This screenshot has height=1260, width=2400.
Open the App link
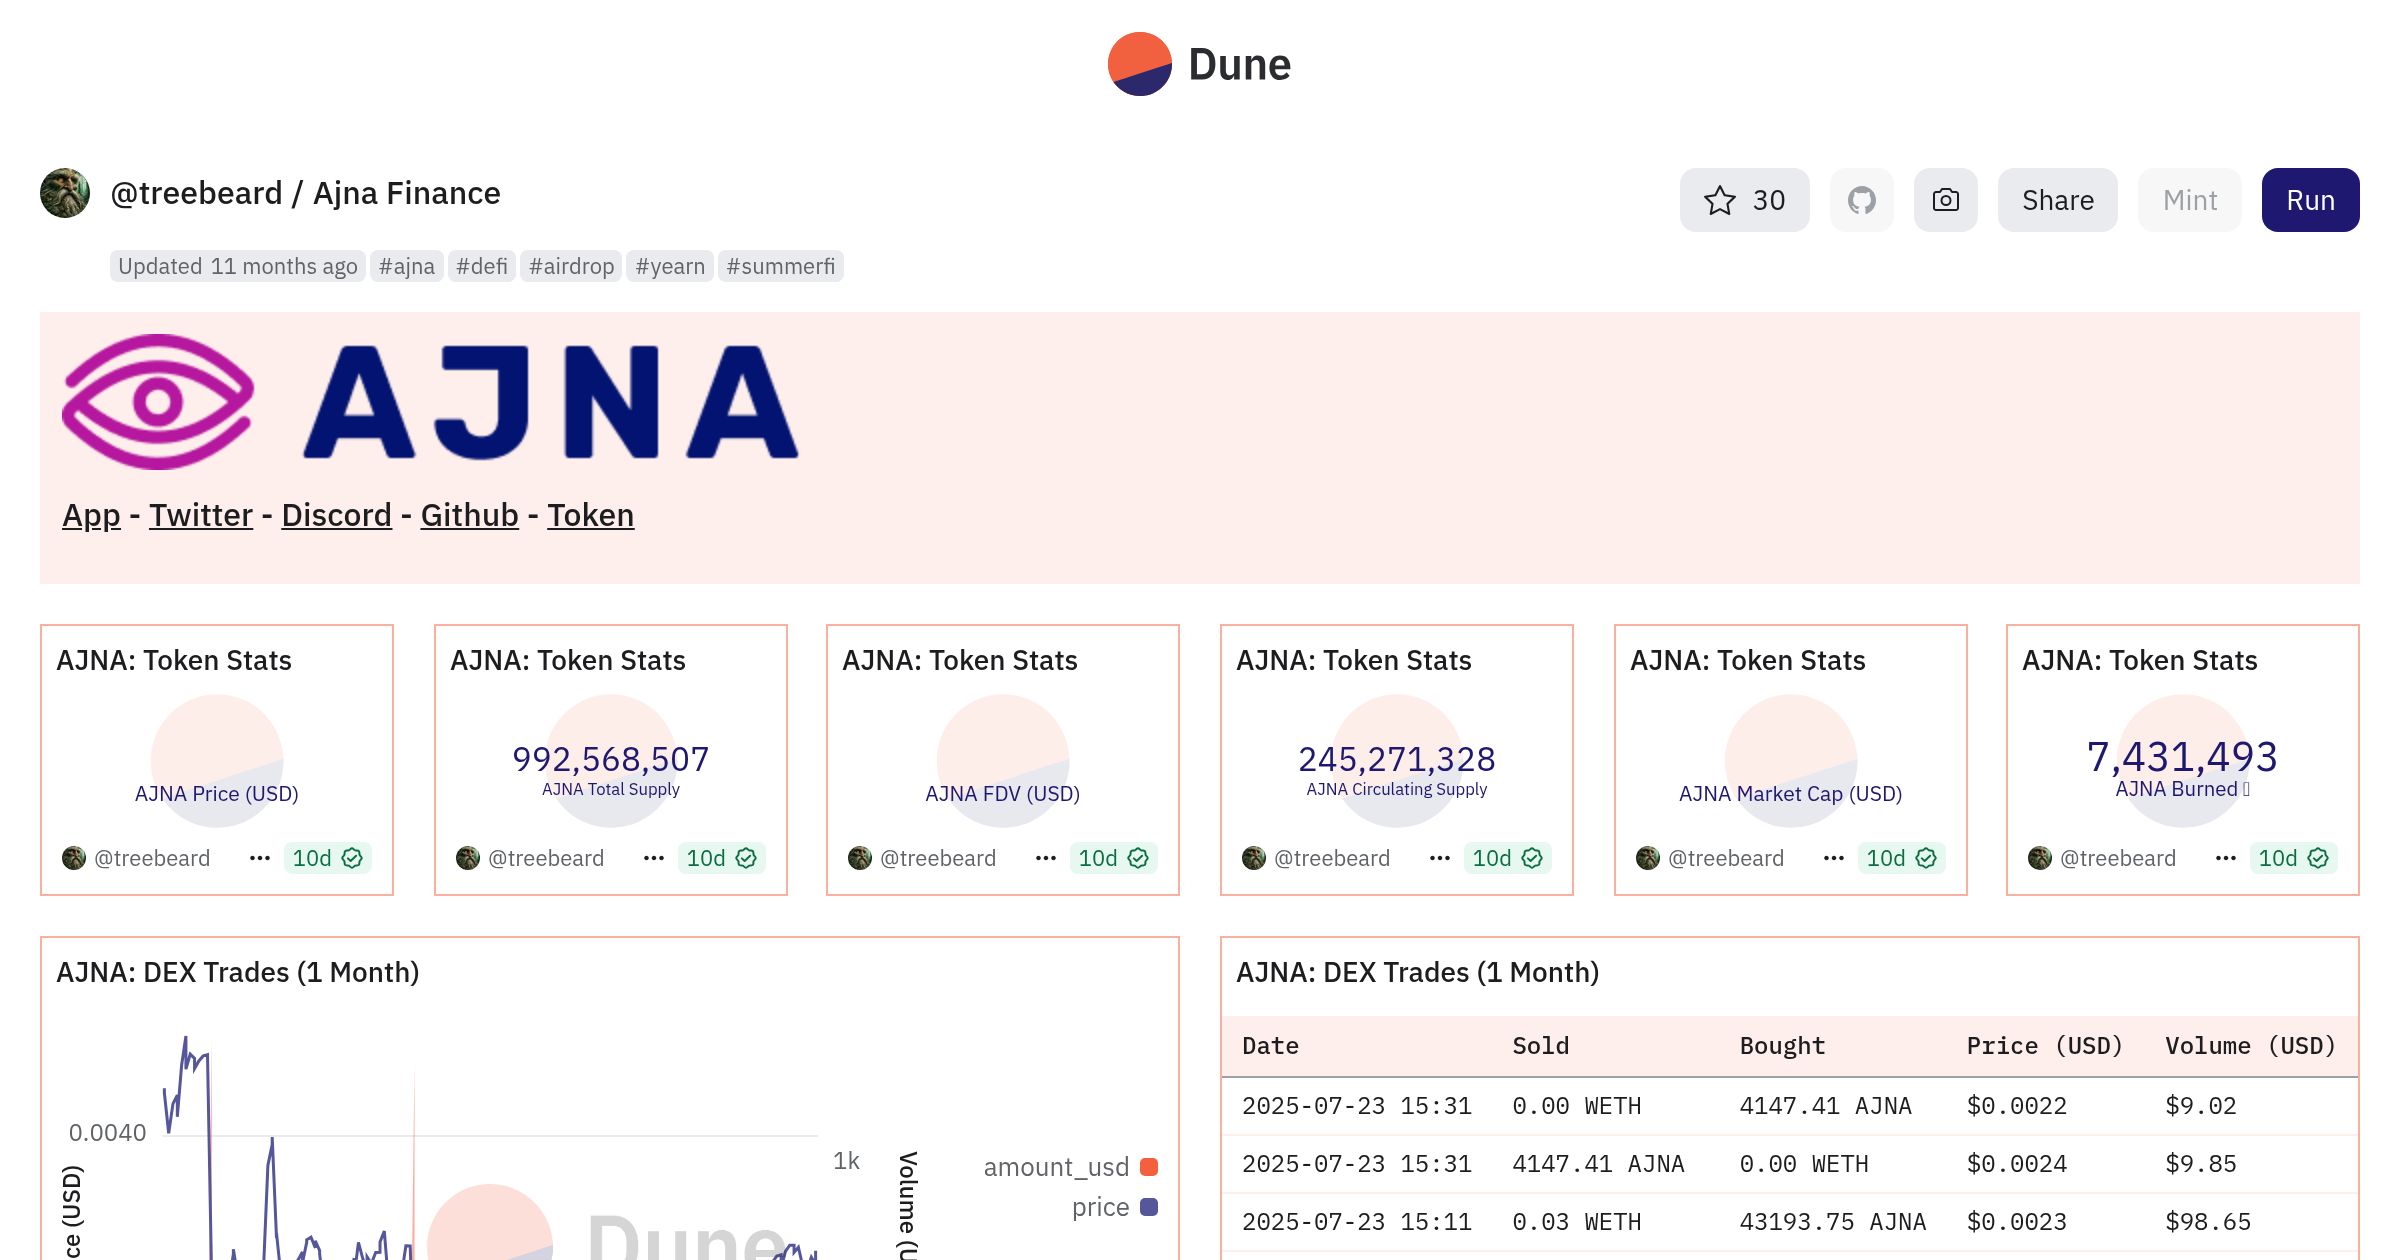click(x=91, y=515)
